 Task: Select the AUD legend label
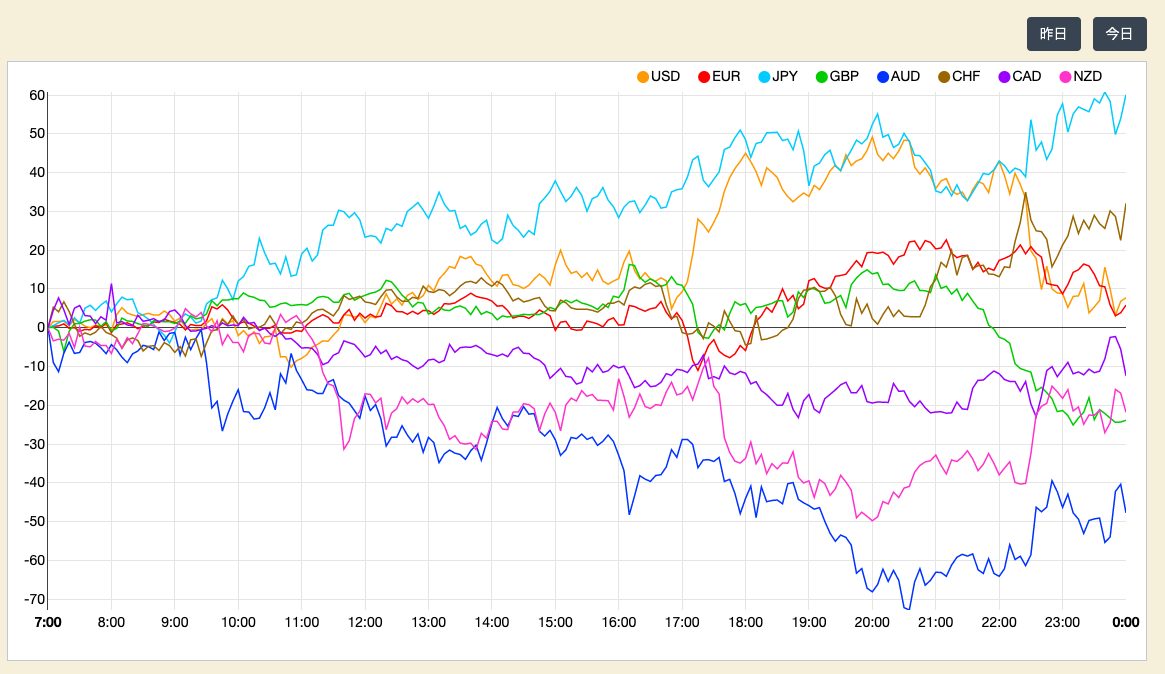click(x=905, y=77)
